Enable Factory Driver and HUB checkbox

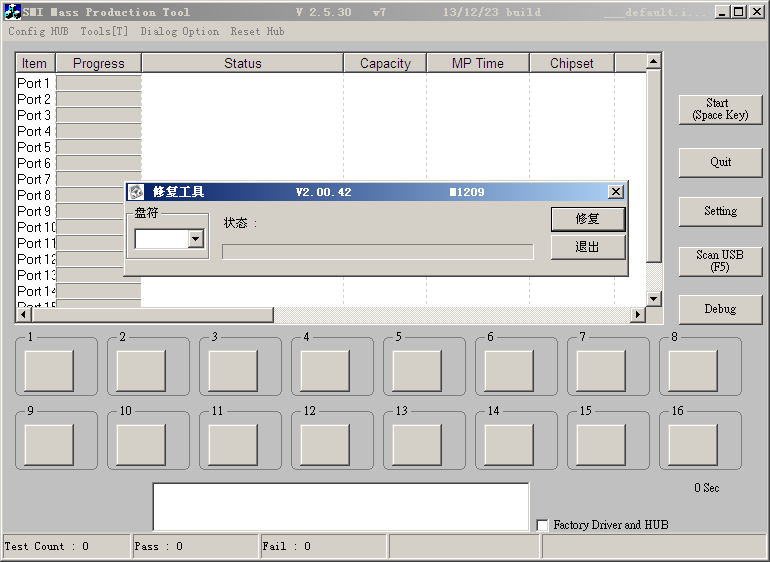542,525
